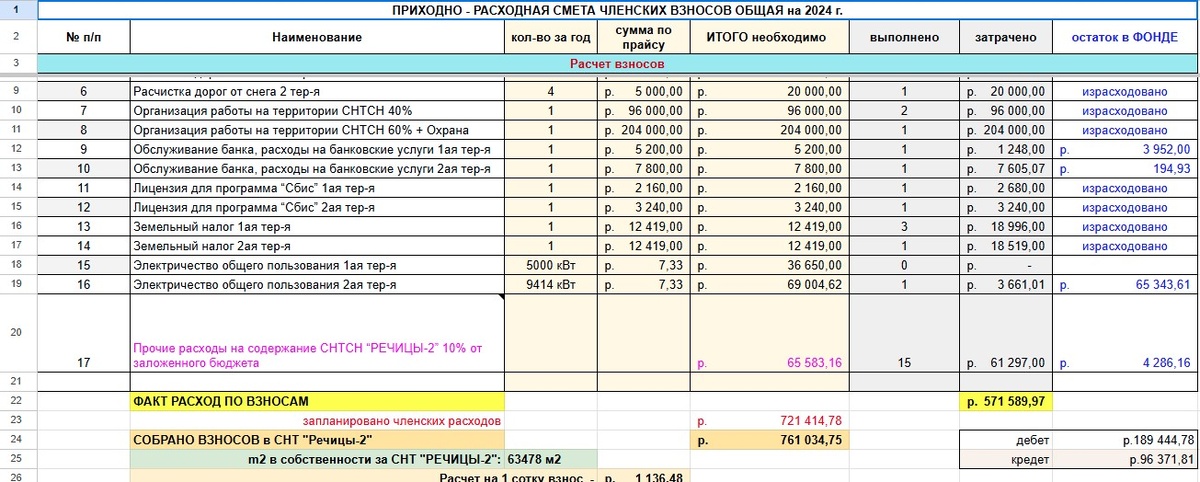This screenshot has height=482, width=1200.
Task: Select the "9414 кВт" quantity cell
Action: (x=550, y=285)
